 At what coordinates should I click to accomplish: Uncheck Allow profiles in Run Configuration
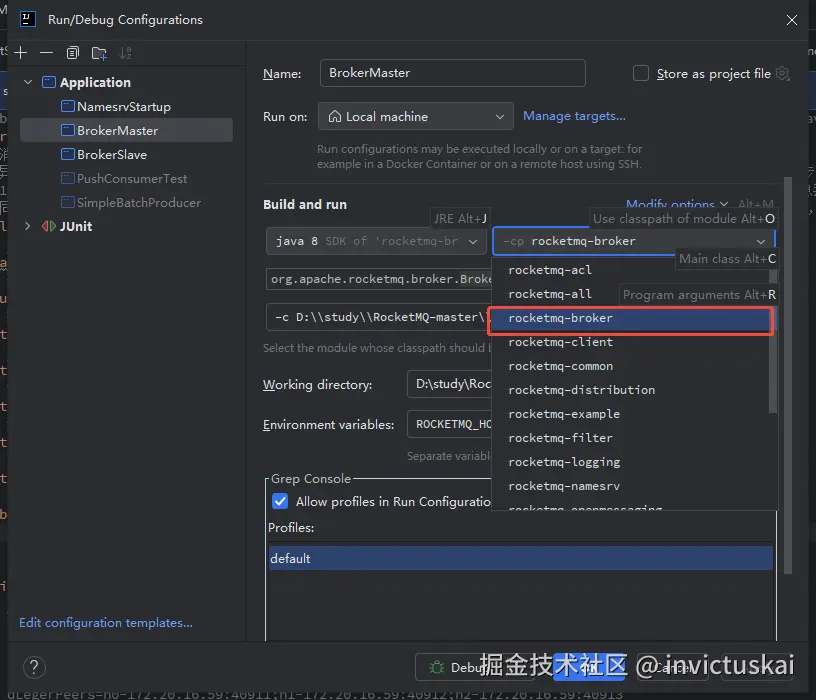280,501
